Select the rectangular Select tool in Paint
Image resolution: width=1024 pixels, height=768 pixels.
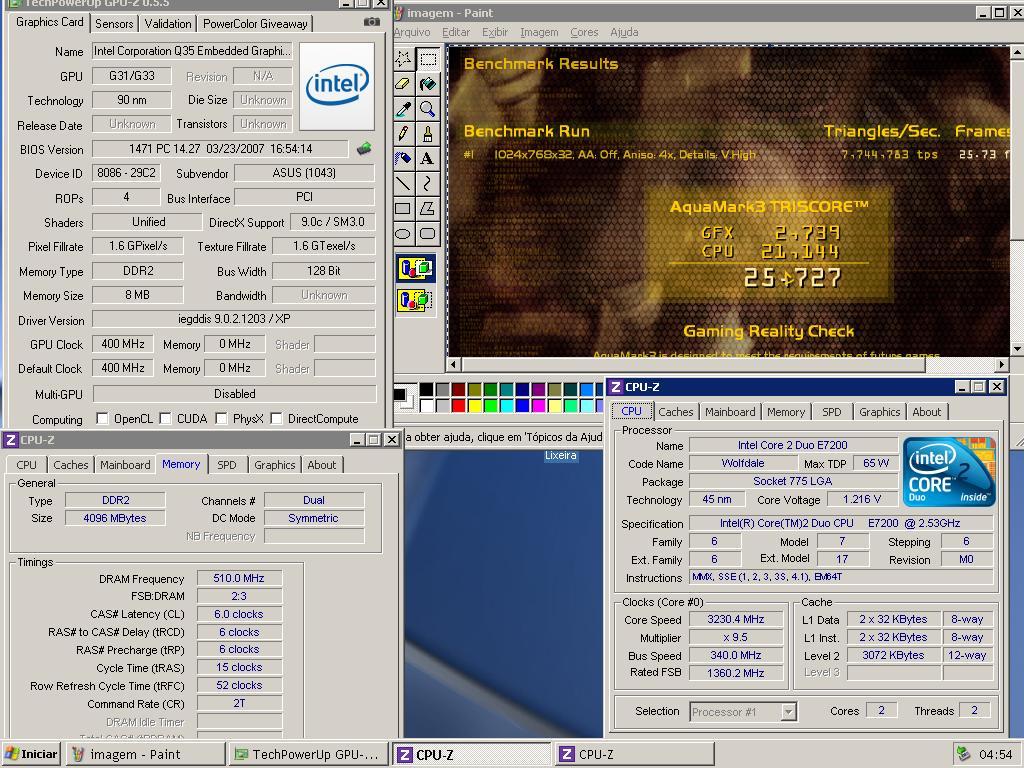point(428,59)
